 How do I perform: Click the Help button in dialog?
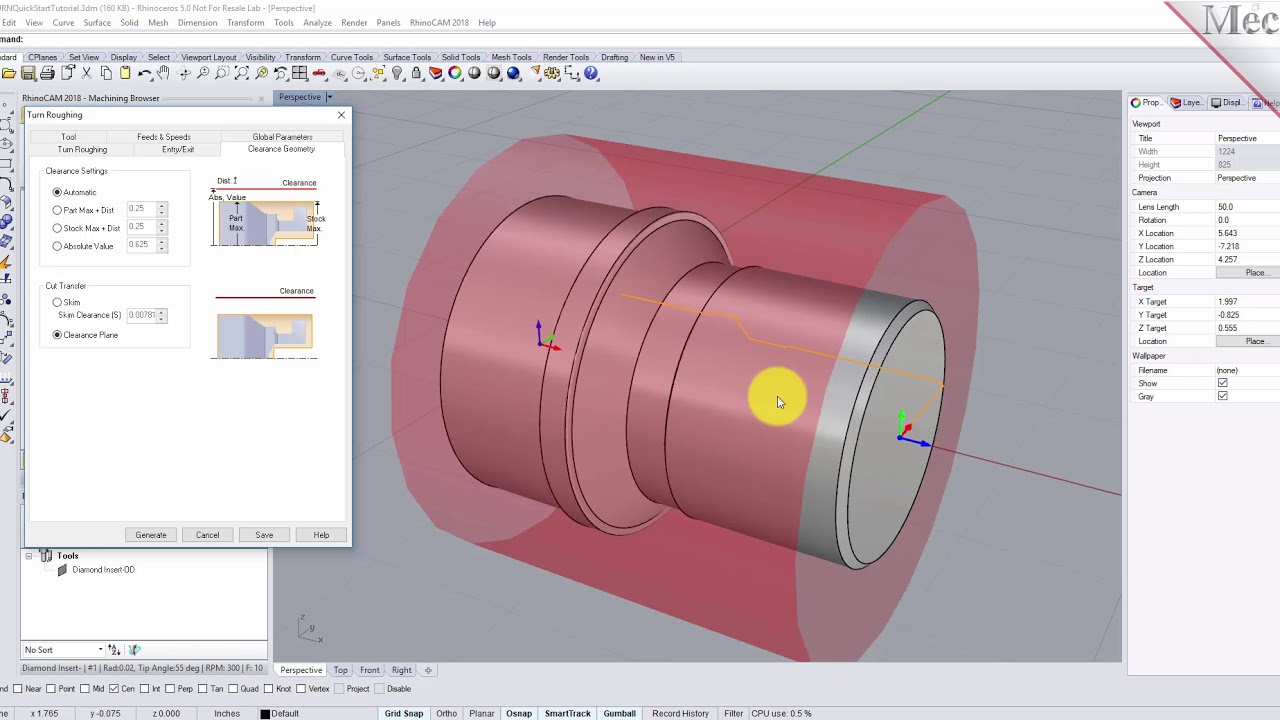[321, 535]
